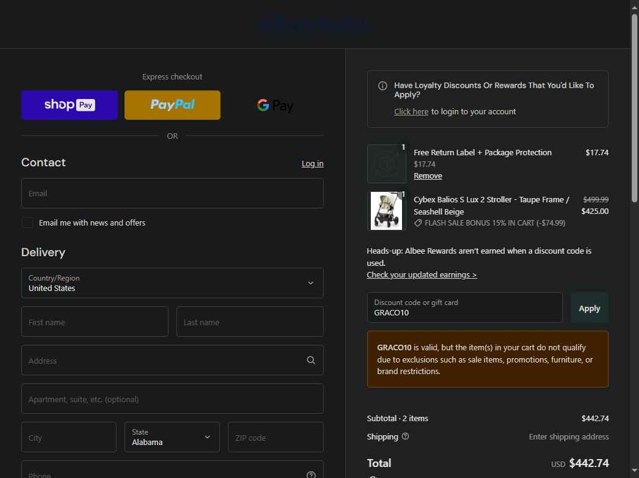The image size is (639, 478).
Task: Focus the Address field
Action: pyautogui.click(x=172, y=360)
